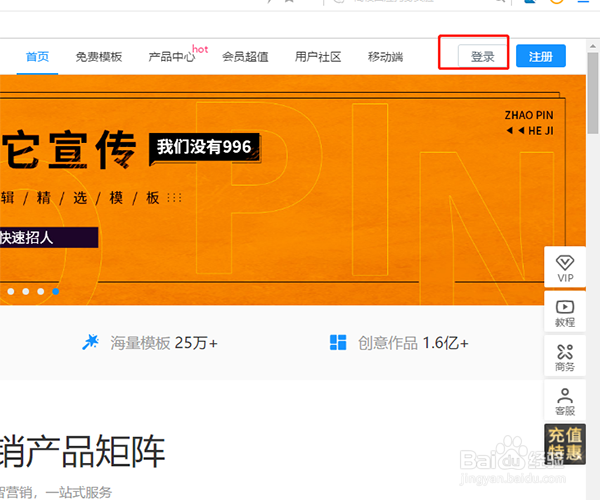Click the 海量模板 25万+ text
The image size is (600, 500).
[164, 343]
